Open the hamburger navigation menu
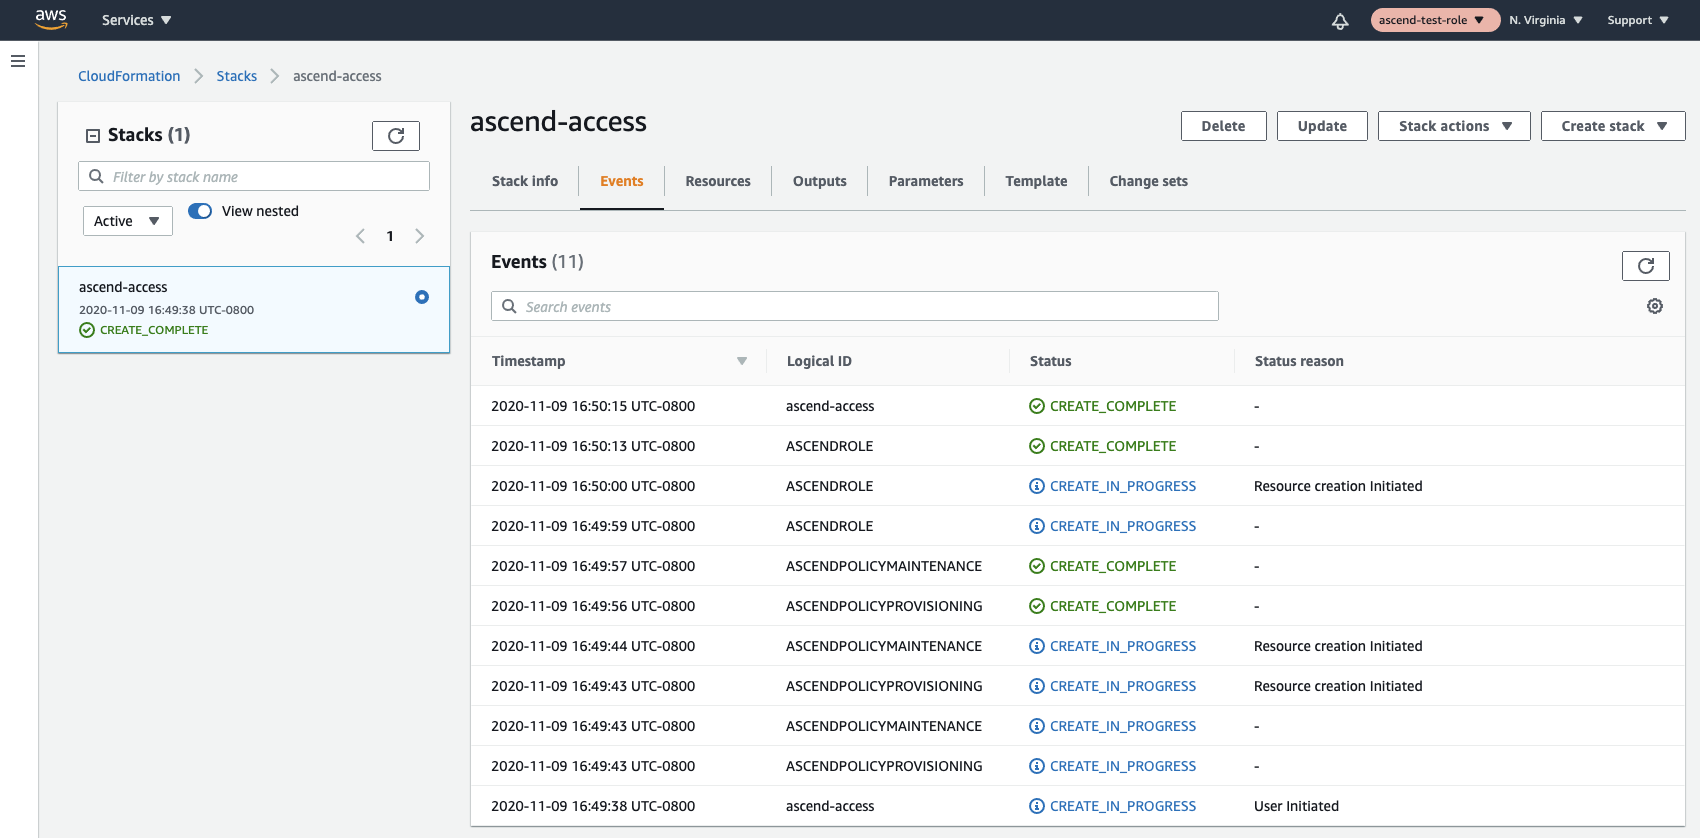Screen dimensions: 1700x838 (18, 61)
